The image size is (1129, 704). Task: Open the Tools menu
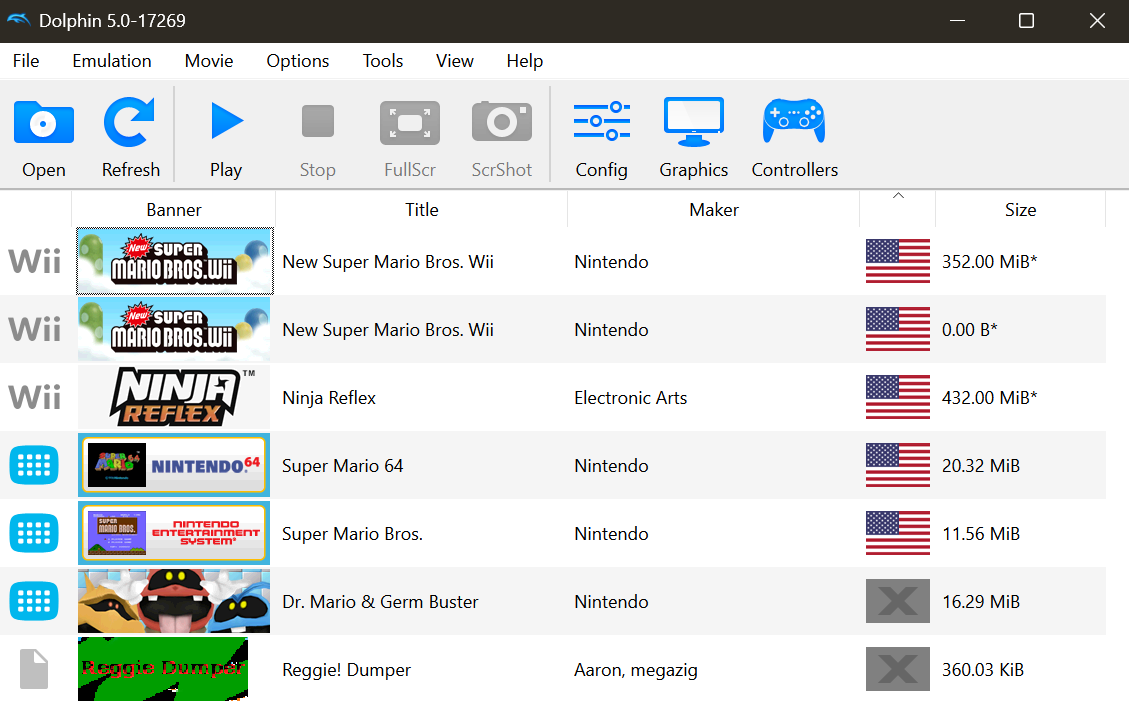pos(383,61)
